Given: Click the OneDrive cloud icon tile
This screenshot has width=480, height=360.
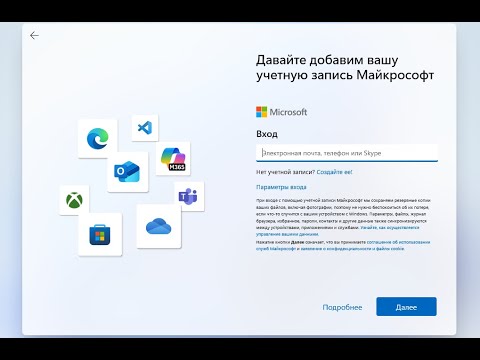Looking at the screenshot, I should [159, 226].
